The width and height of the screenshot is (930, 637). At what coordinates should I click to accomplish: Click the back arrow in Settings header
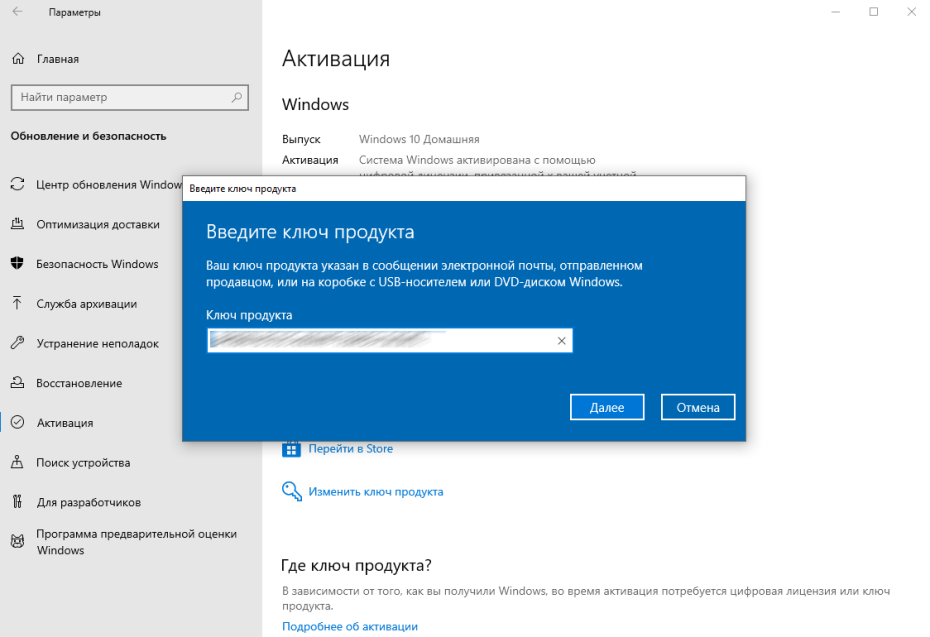click(17, 11)
